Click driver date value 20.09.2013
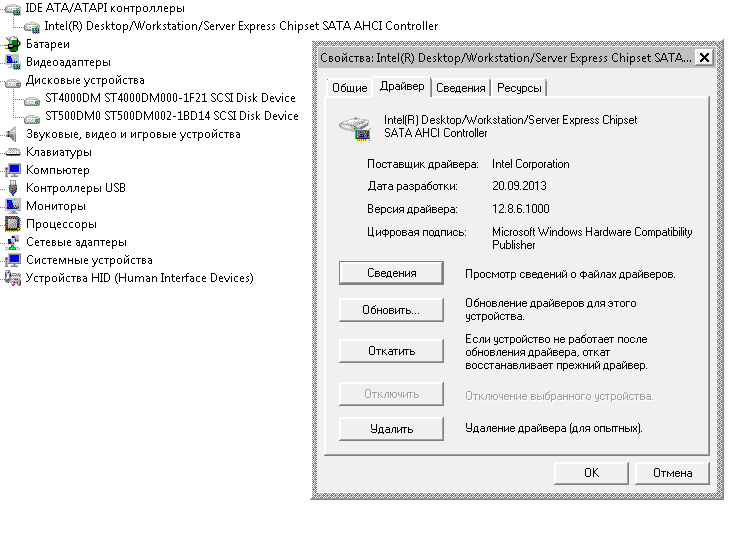 pos(519,186)
